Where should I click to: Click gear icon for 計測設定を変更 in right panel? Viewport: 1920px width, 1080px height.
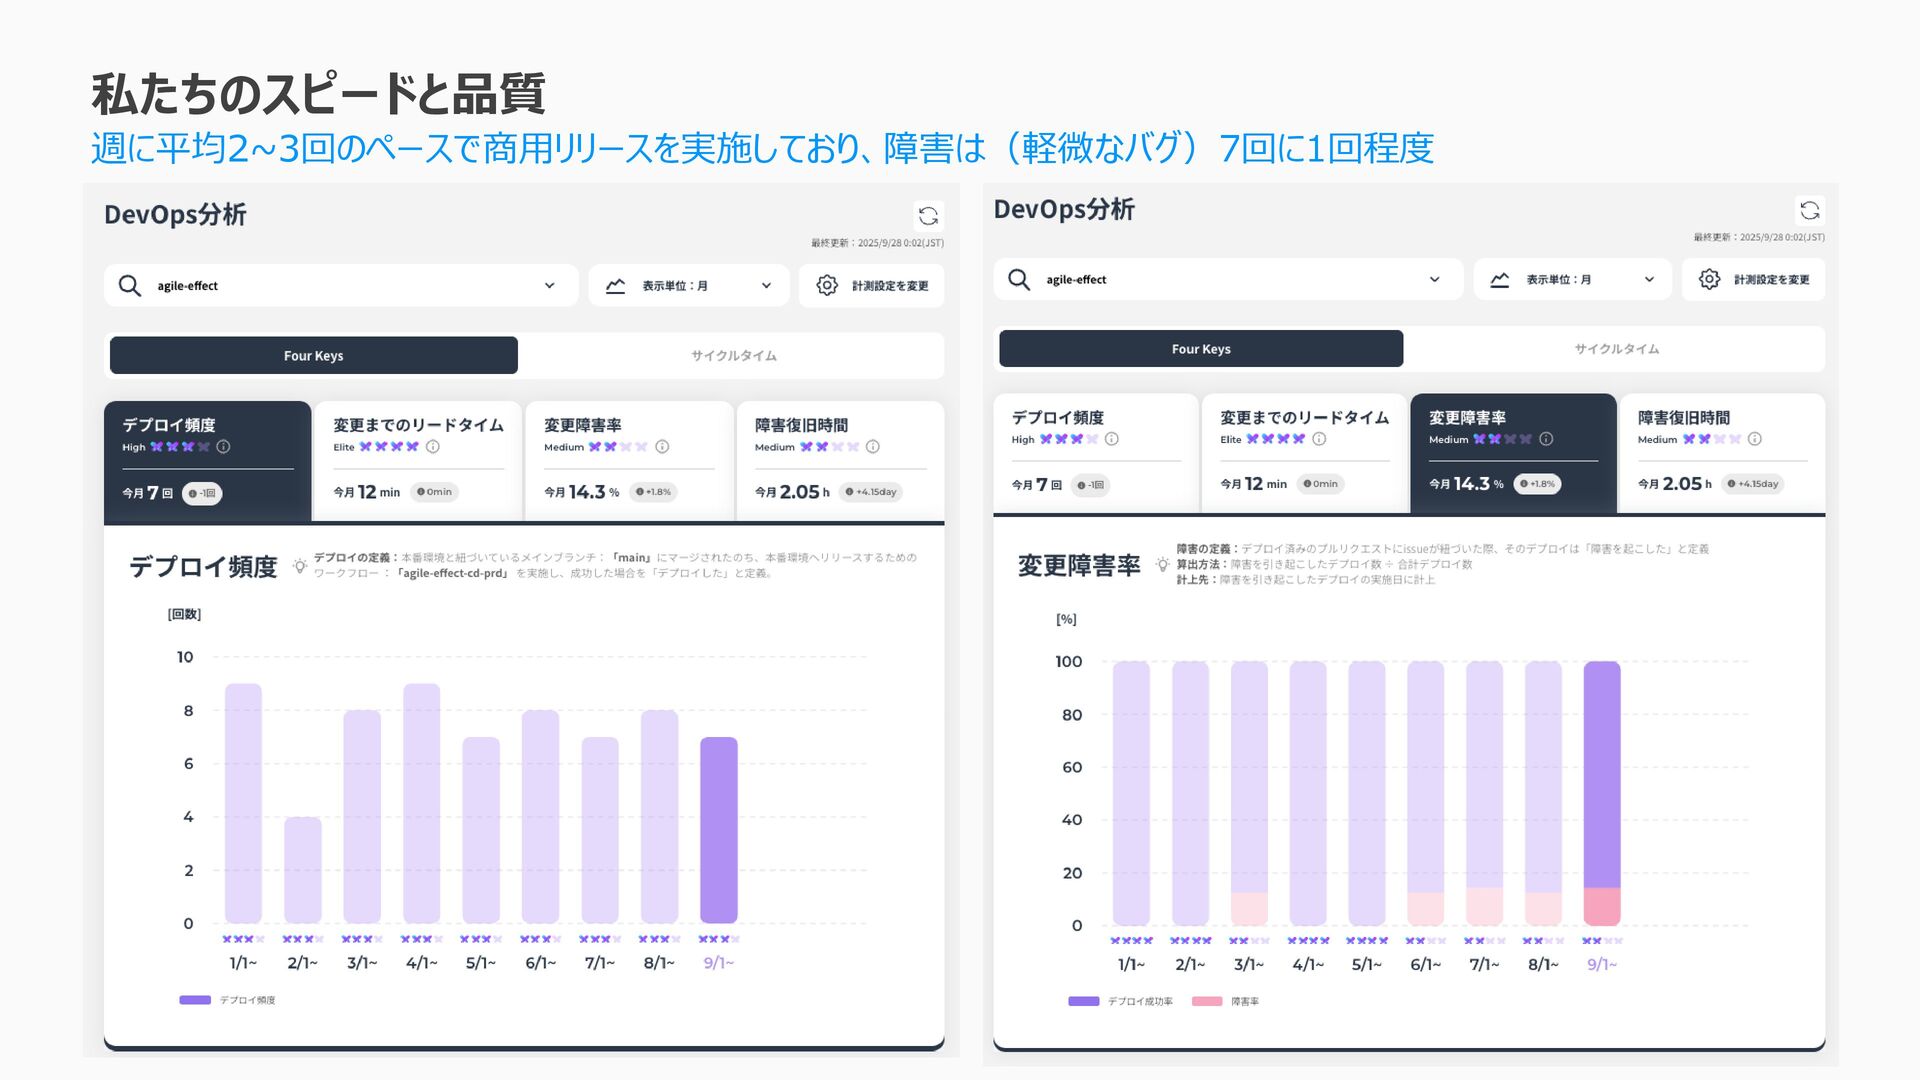[1710, 280]
